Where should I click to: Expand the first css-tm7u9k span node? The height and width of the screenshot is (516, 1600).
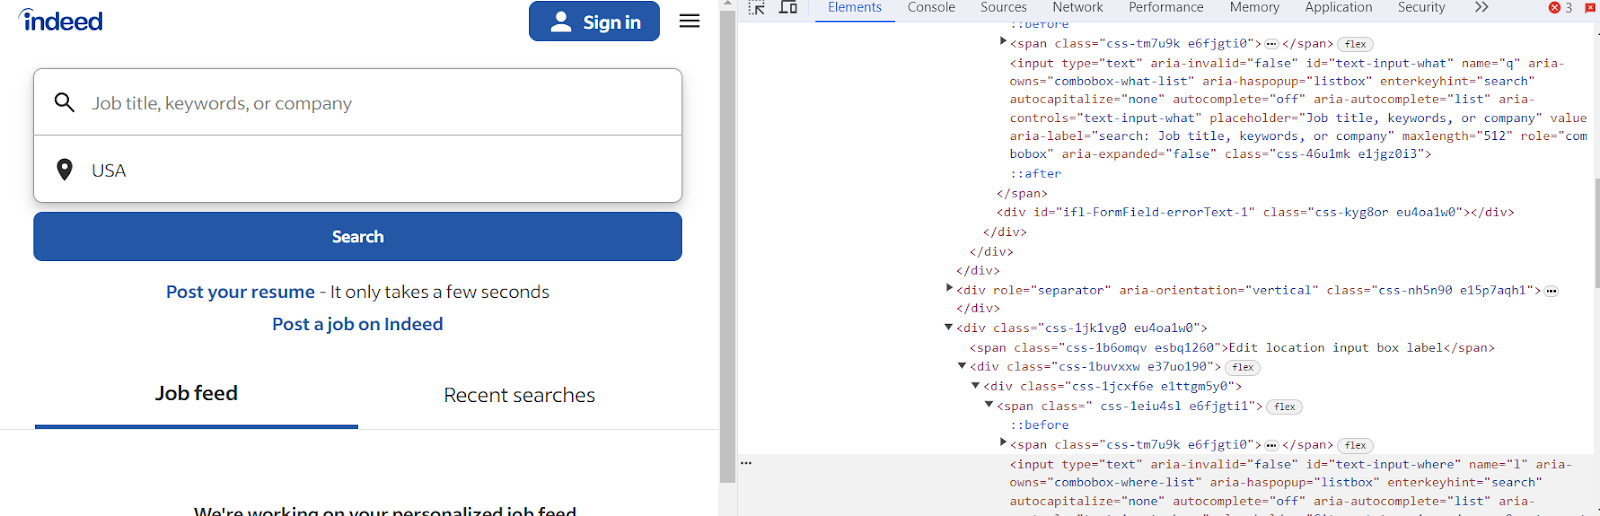click(x=1003, y=43)
